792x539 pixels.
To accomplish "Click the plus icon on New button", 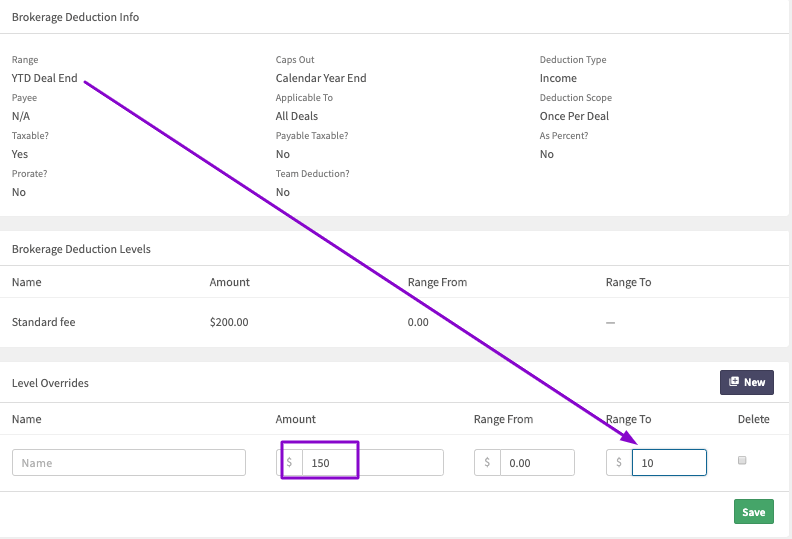I will point(734,382).
